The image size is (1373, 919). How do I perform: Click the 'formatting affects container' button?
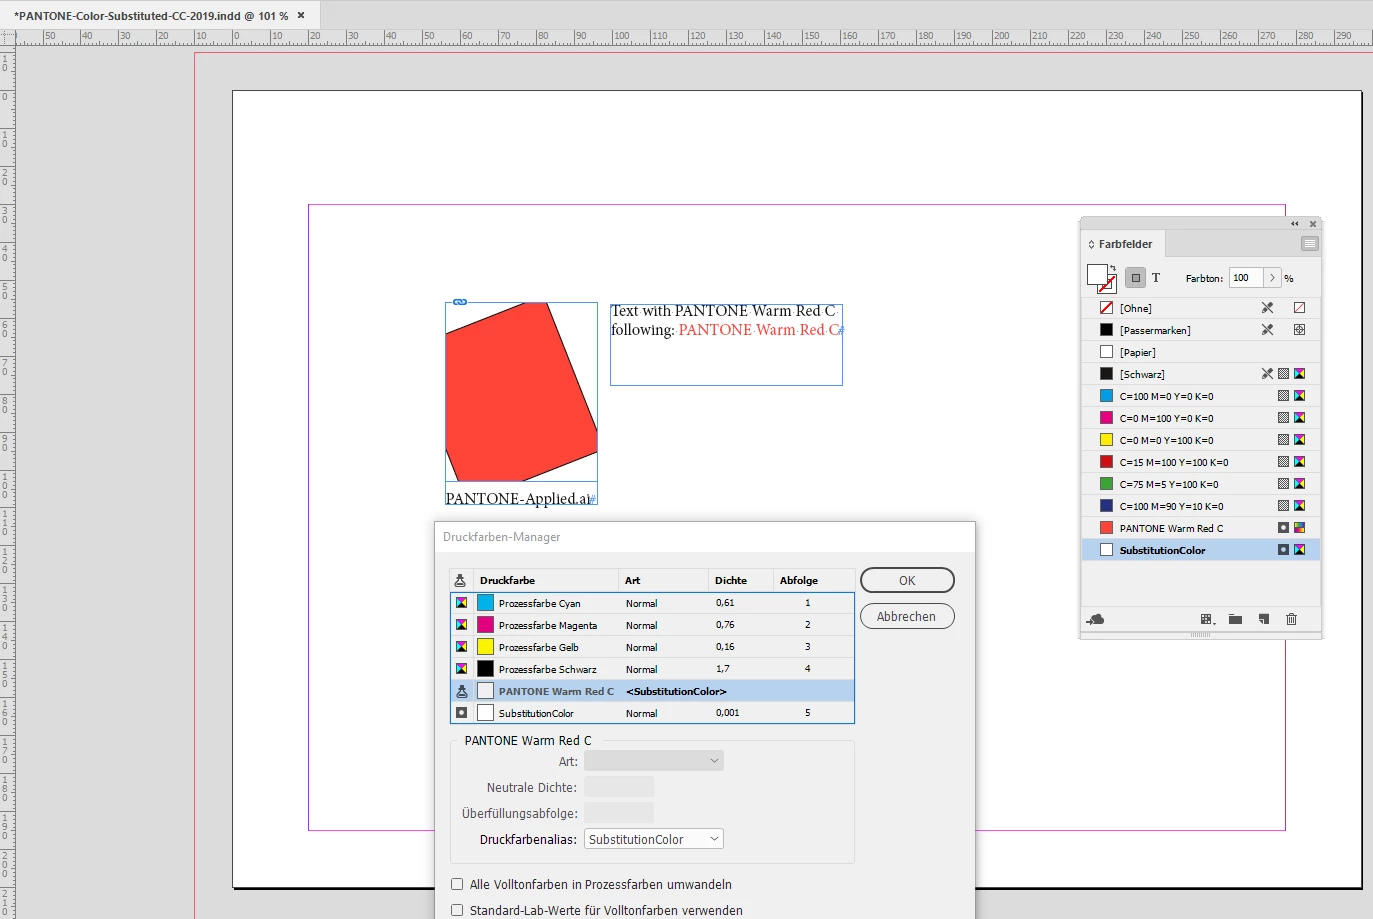pos(1135,278)
